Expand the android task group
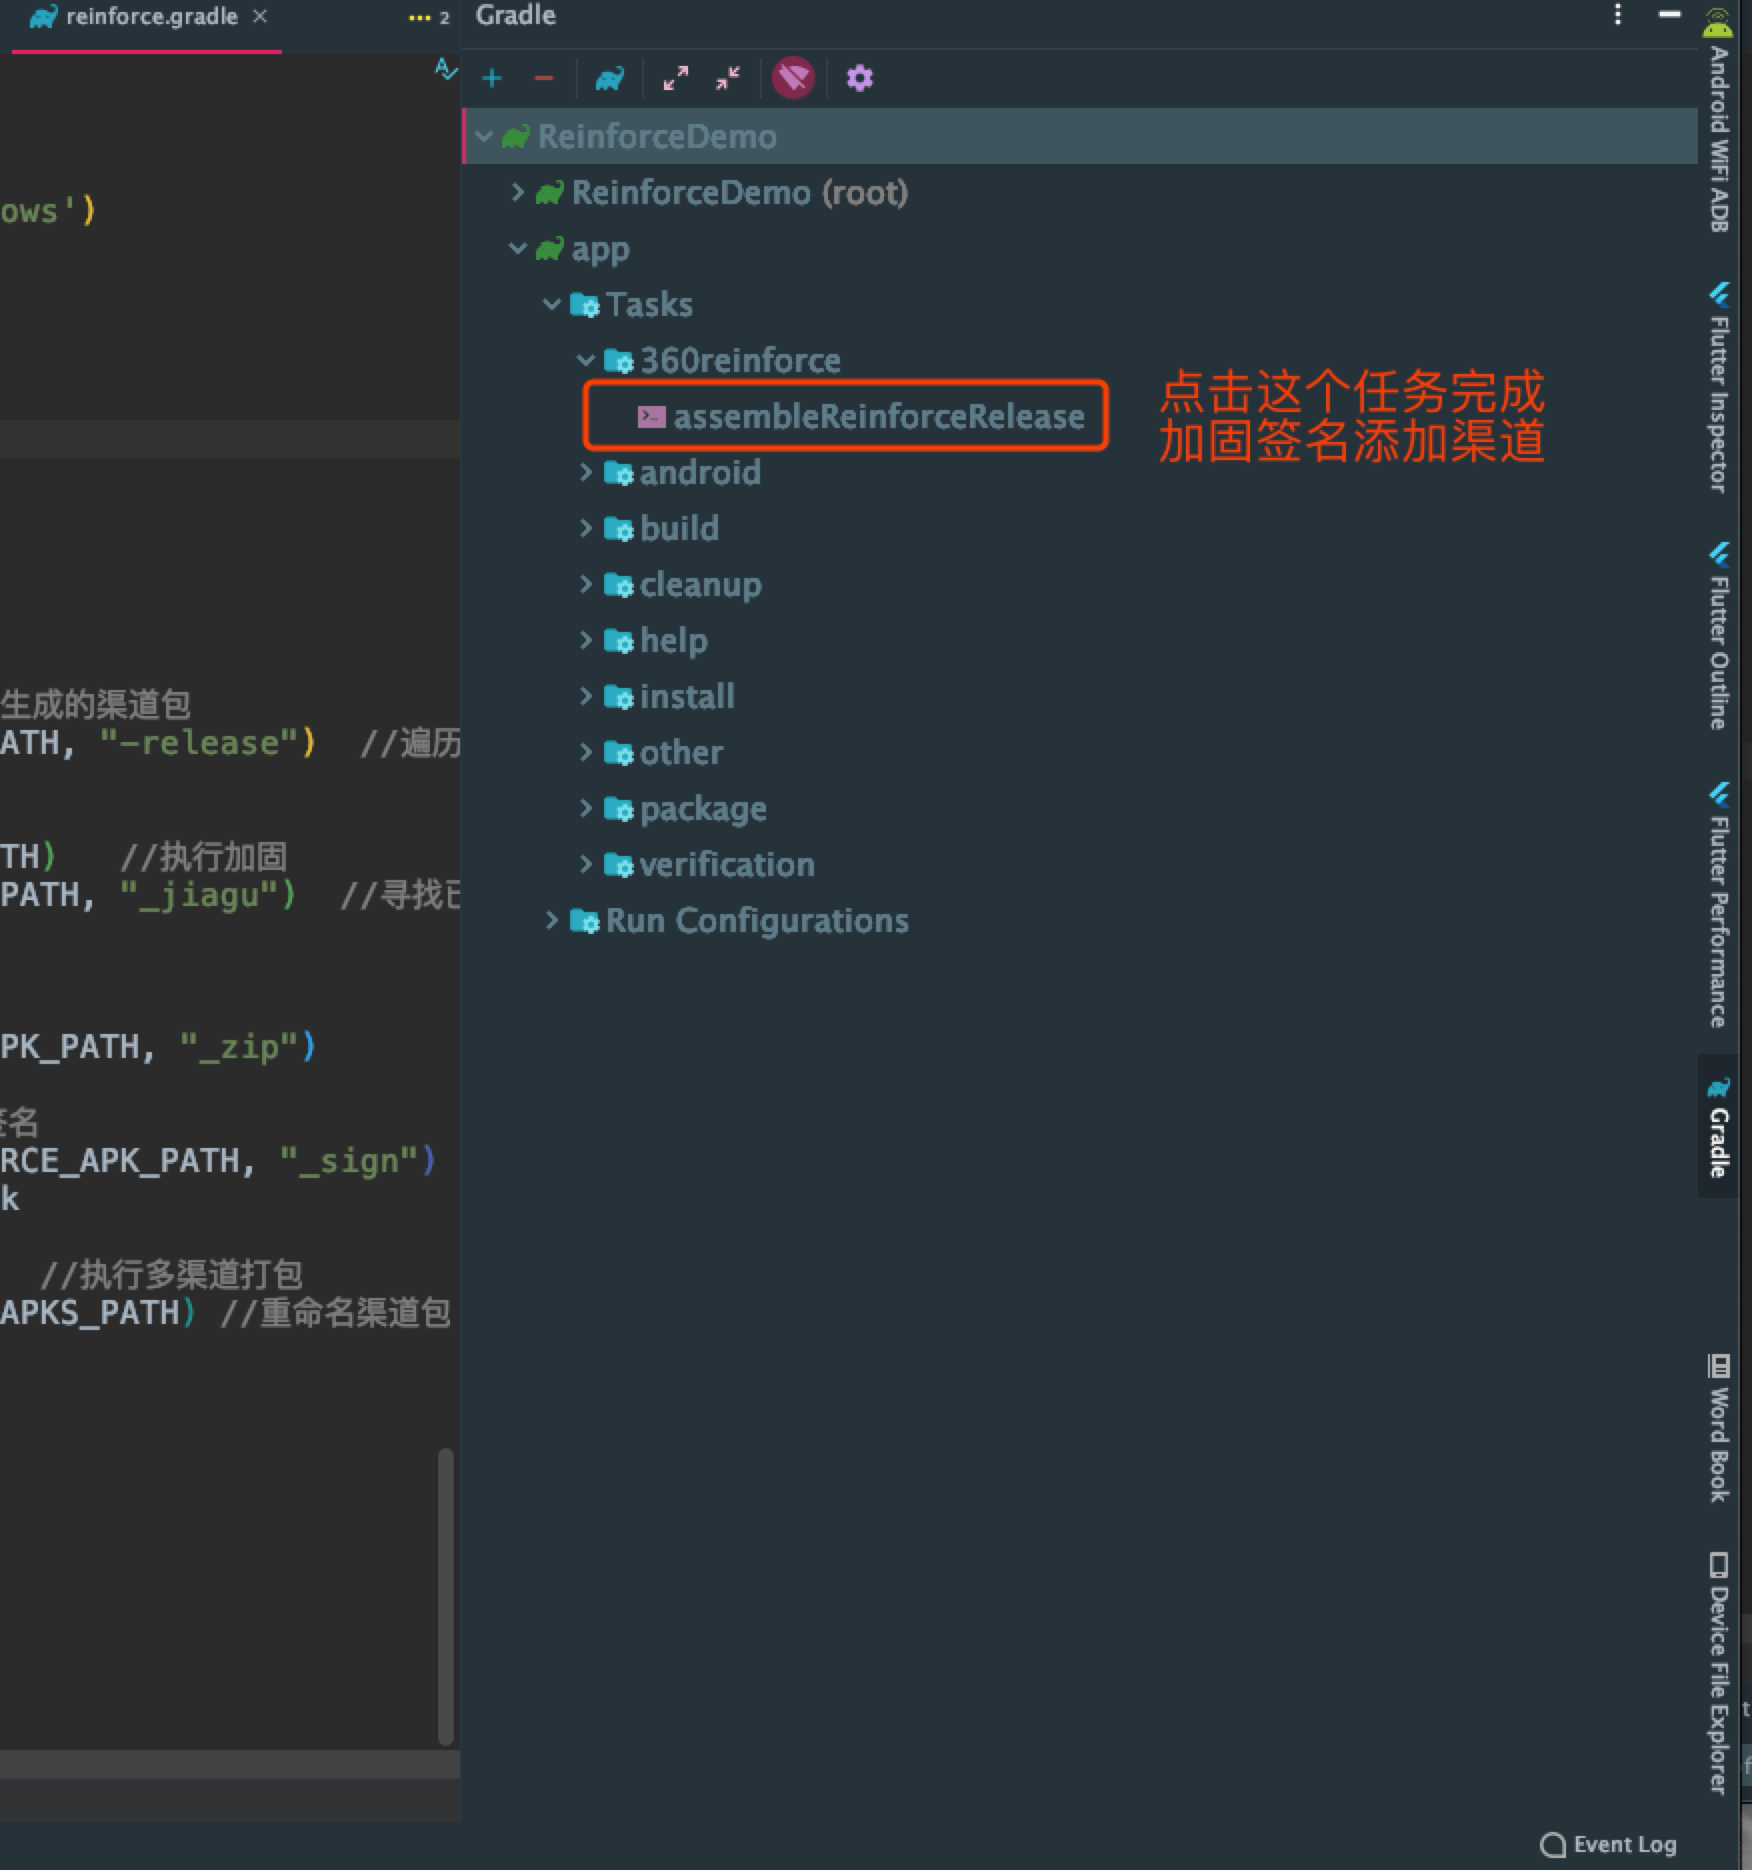1752x1870 pixels. pos(586,472)
